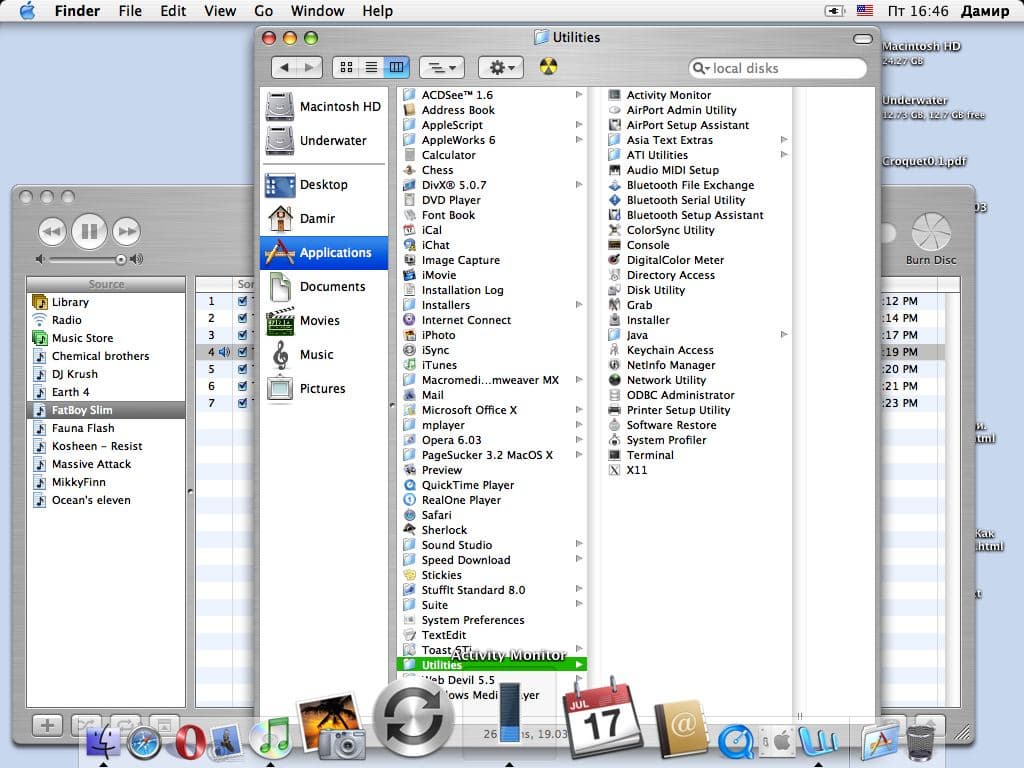Select Disk Utility in the list
This screenshot has width=1024, height=768.
click(x=656, y=290)
